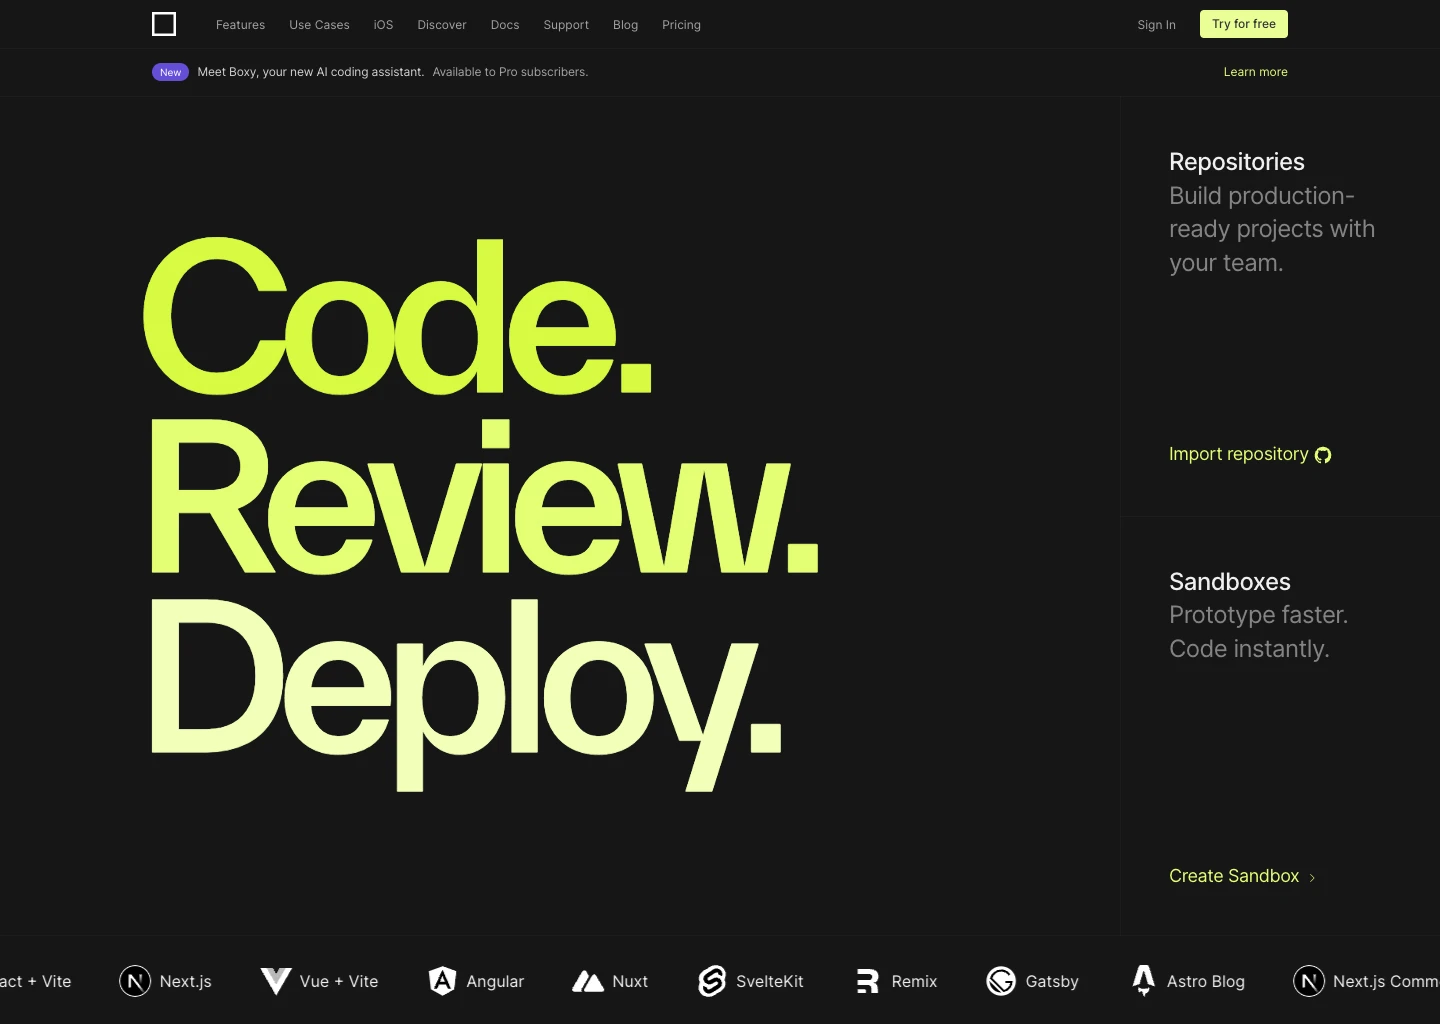The width and height of the screenshot is (1440, 1024).
Task: Select the Next.js Commerce template icon
Action: click(x=1309, y=981)
